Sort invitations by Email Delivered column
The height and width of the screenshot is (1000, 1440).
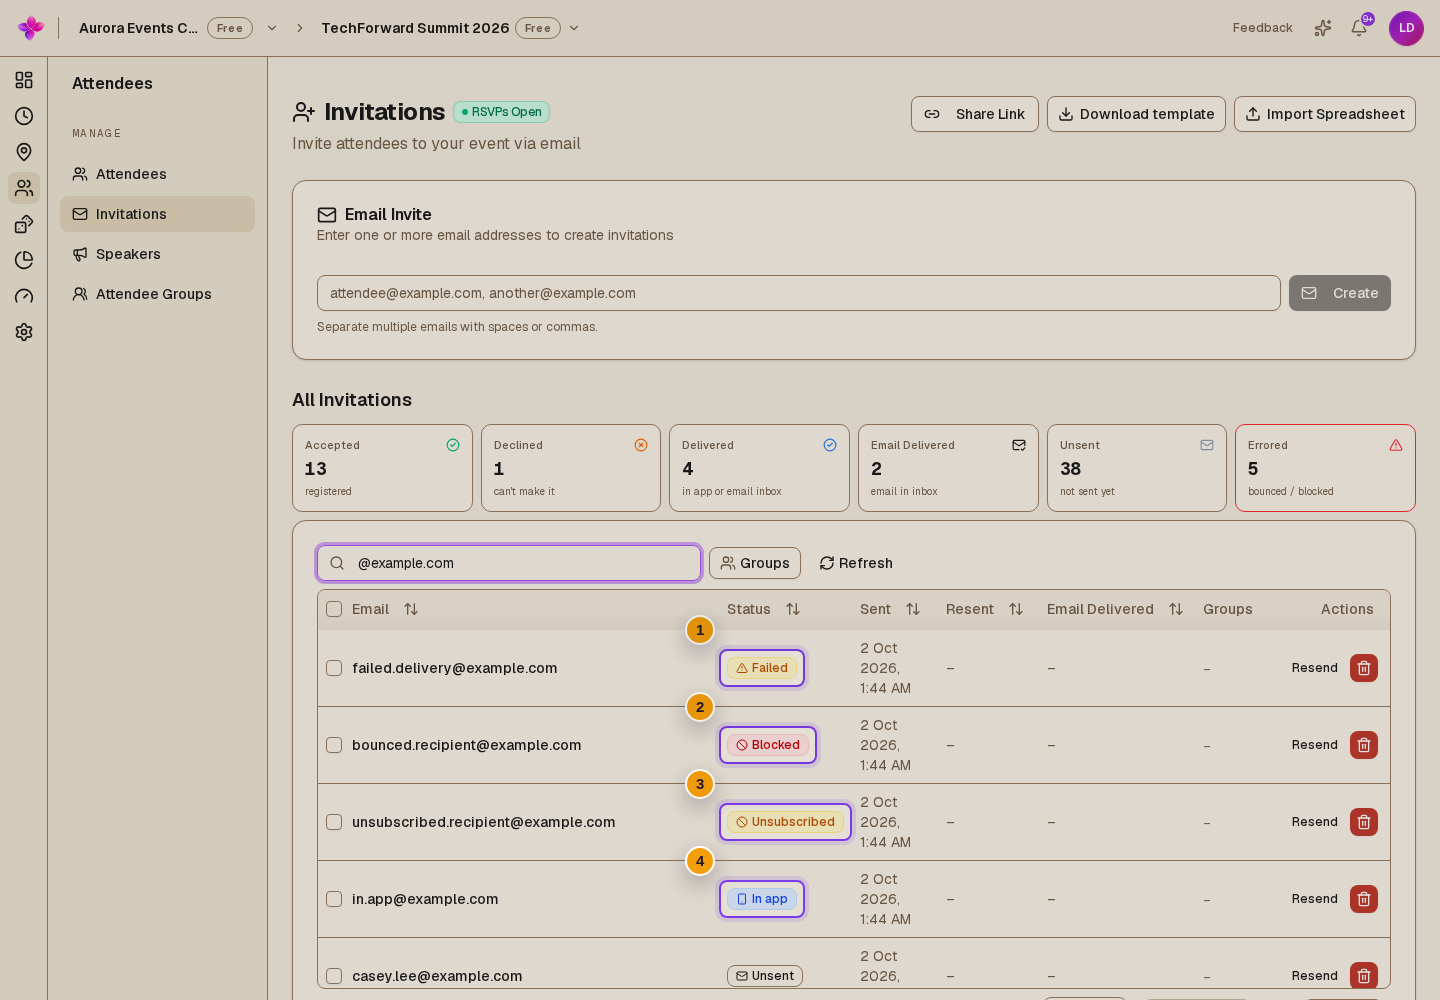tap(1176, 609)
